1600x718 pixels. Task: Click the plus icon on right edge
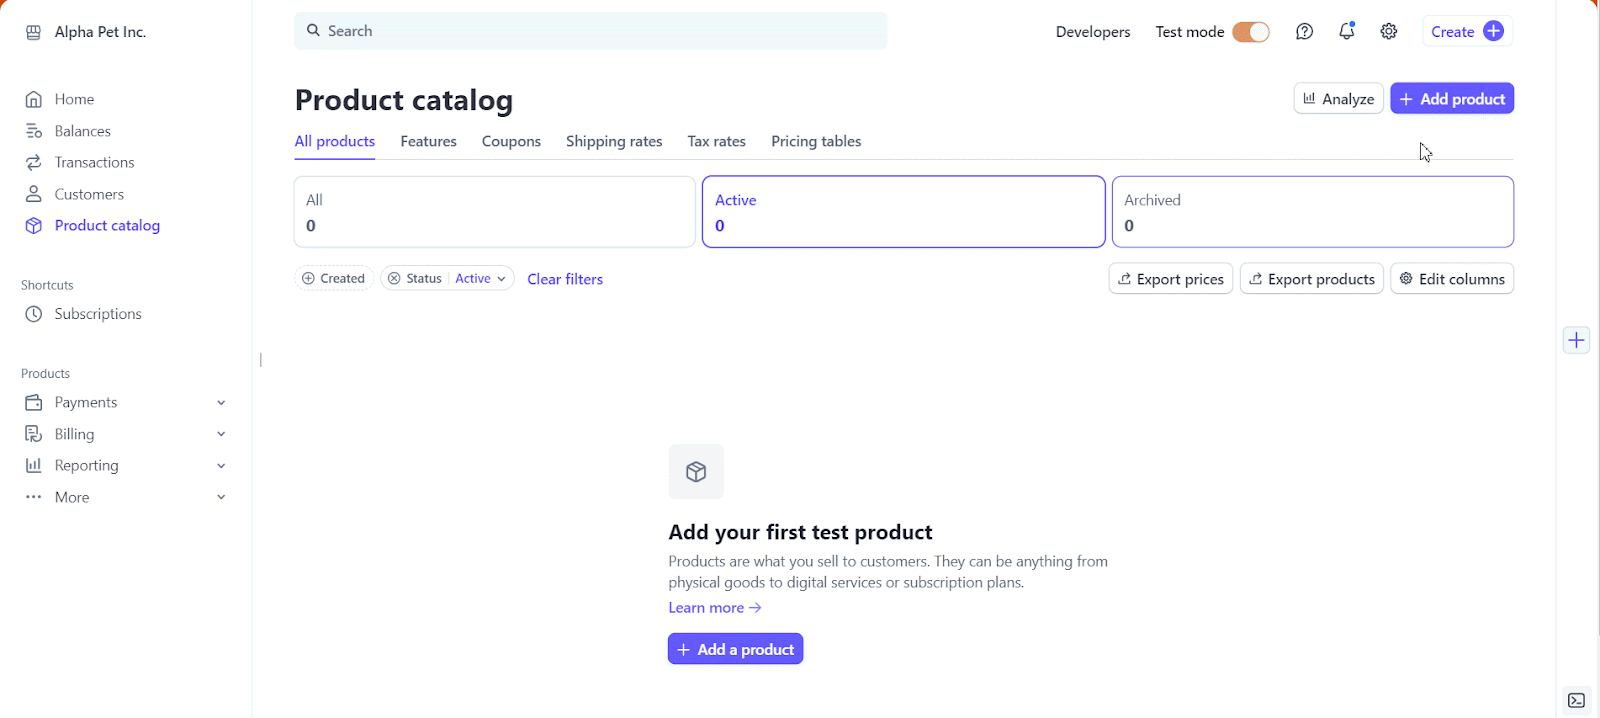1577,340
